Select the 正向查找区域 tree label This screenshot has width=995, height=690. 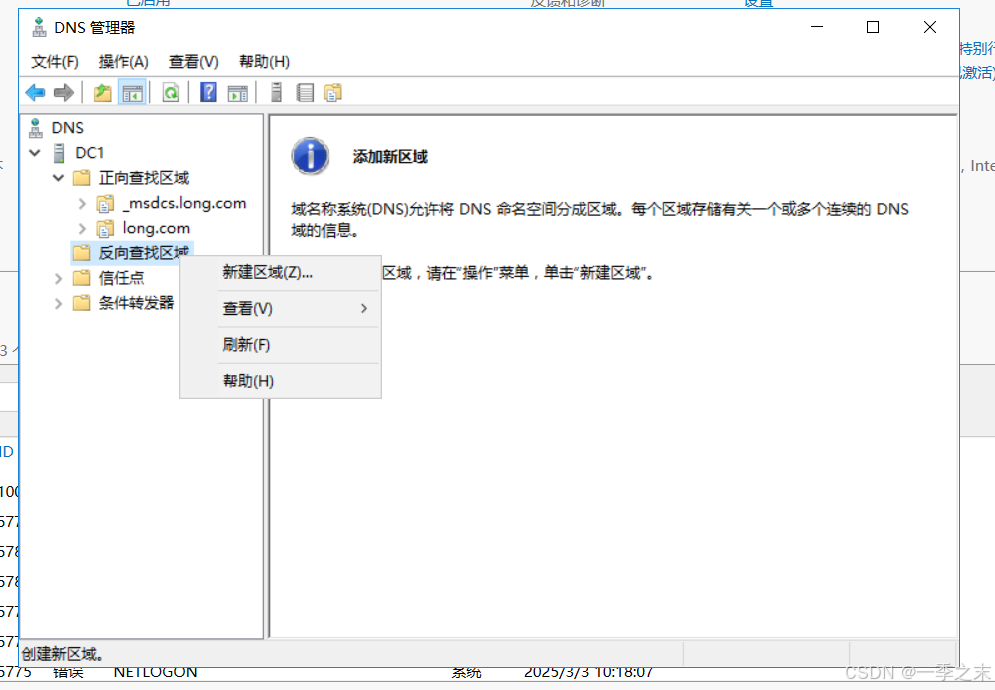pos(144,178)
